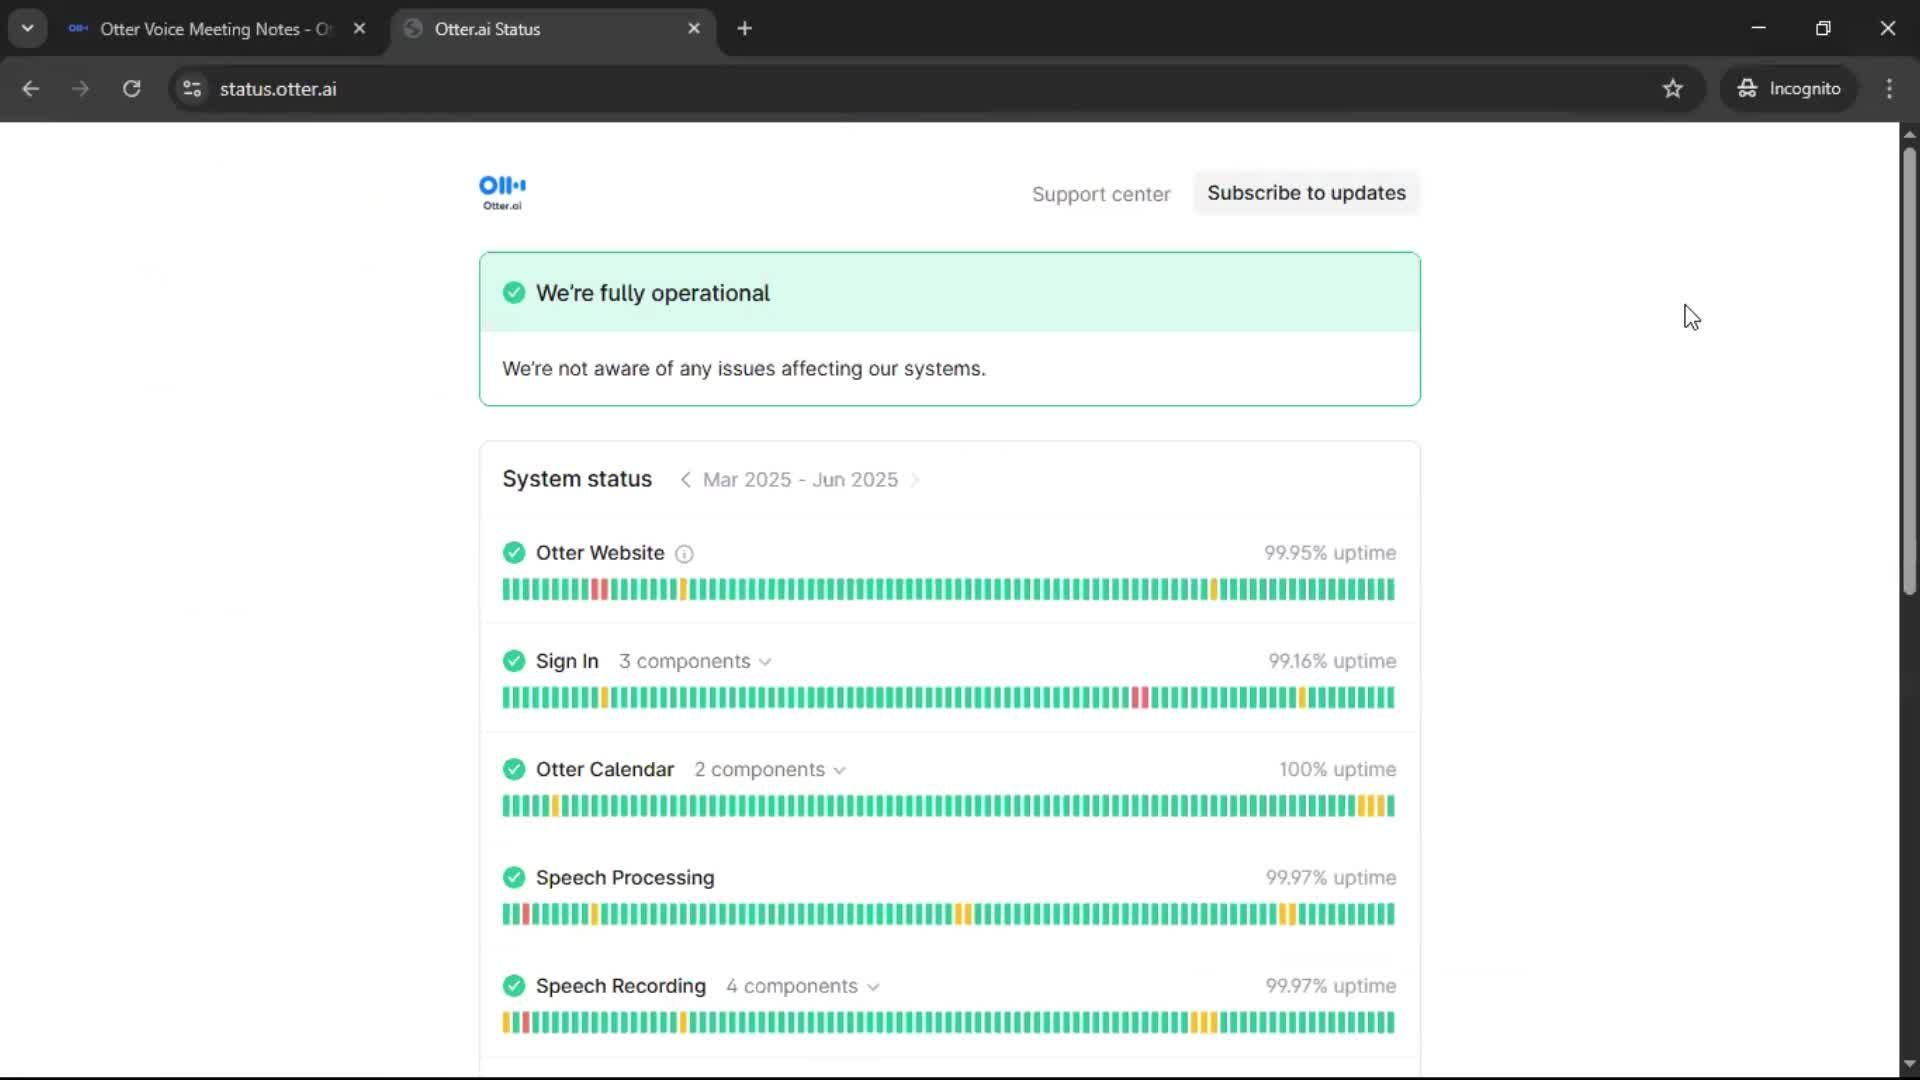Click the red bar at start of Speech Processing timeline

pyautogui.click(x=526, y=914)
